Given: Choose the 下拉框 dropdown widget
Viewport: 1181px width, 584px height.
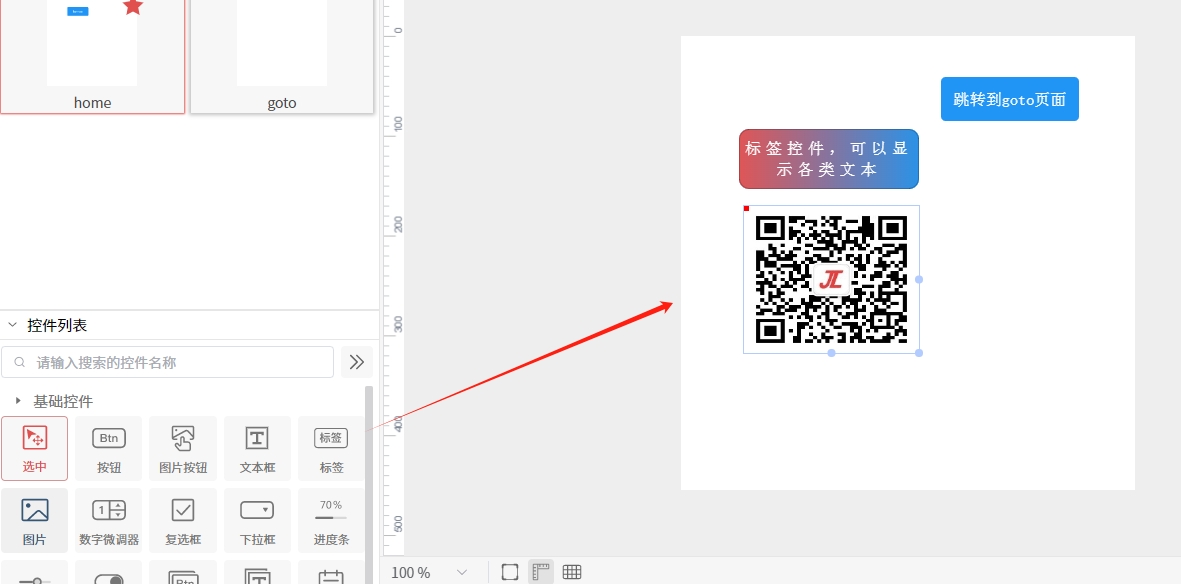Looking at the screenshot, I should pyautogui.click(x=258, y=520).
